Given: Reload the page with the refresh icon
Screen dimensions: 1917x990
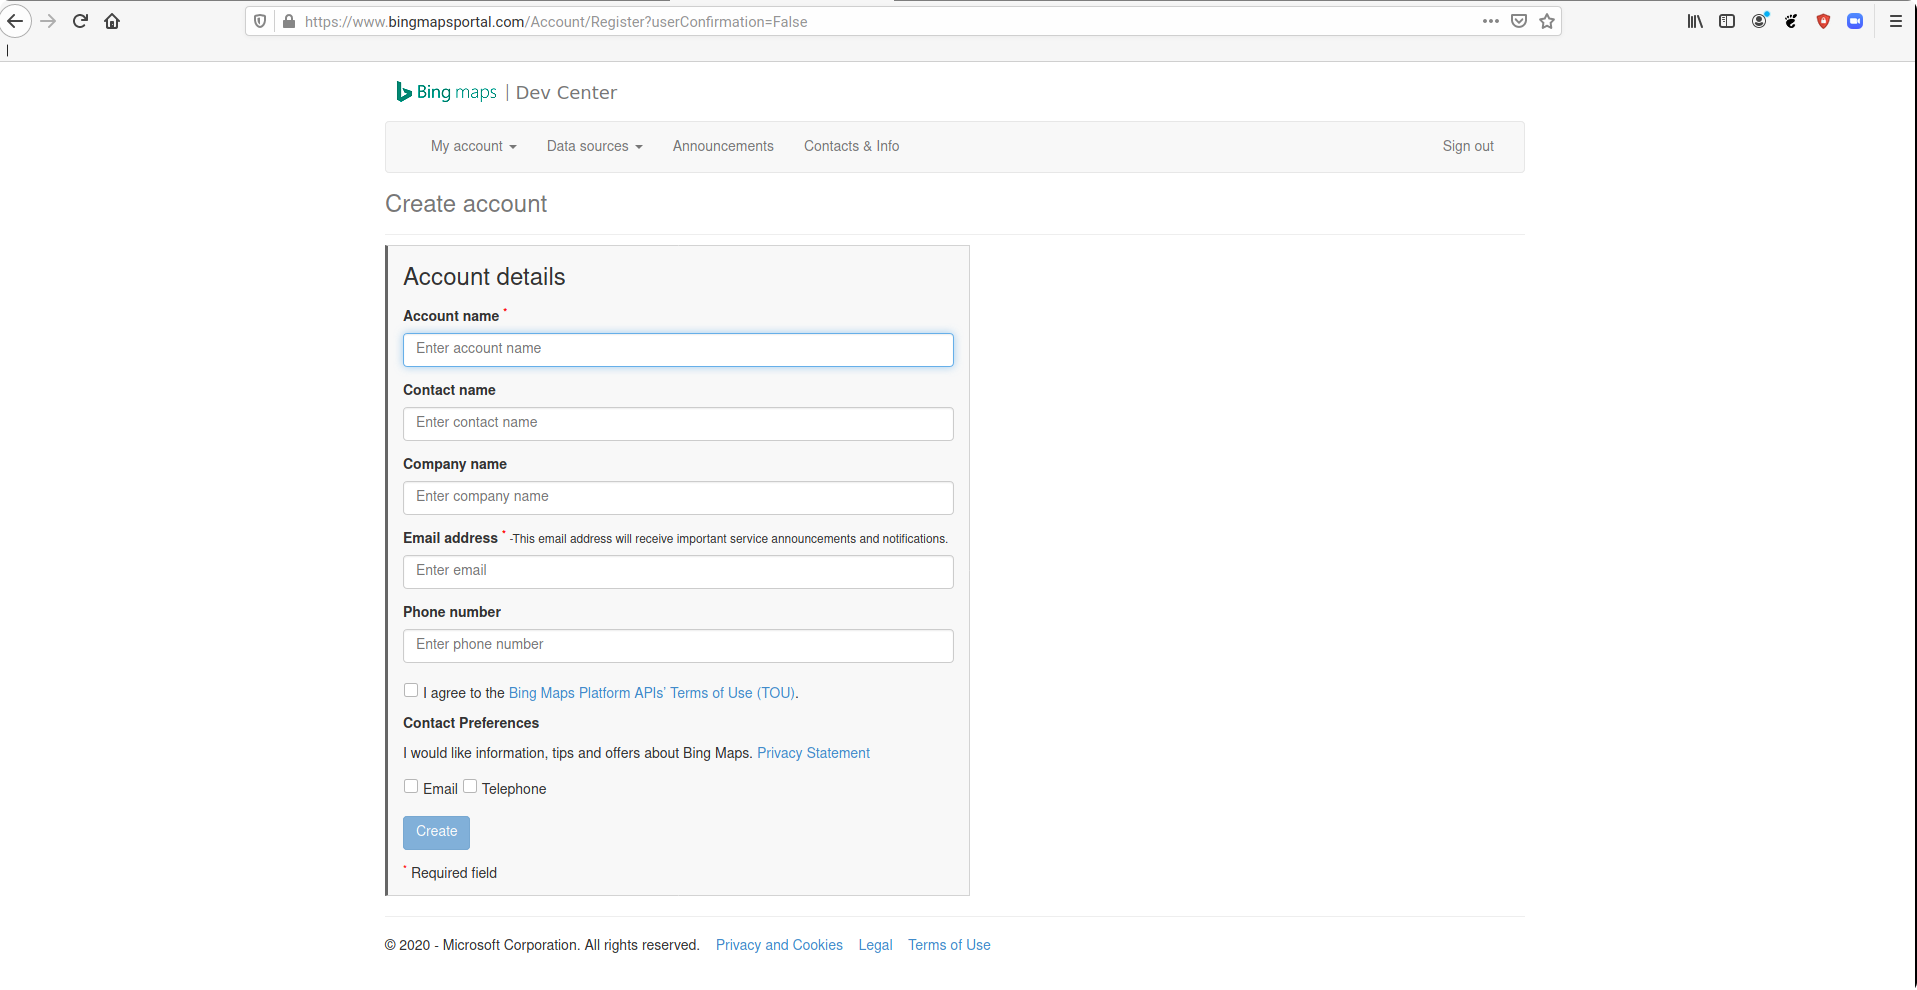Looking at the screenshot, I should point(80,21).
